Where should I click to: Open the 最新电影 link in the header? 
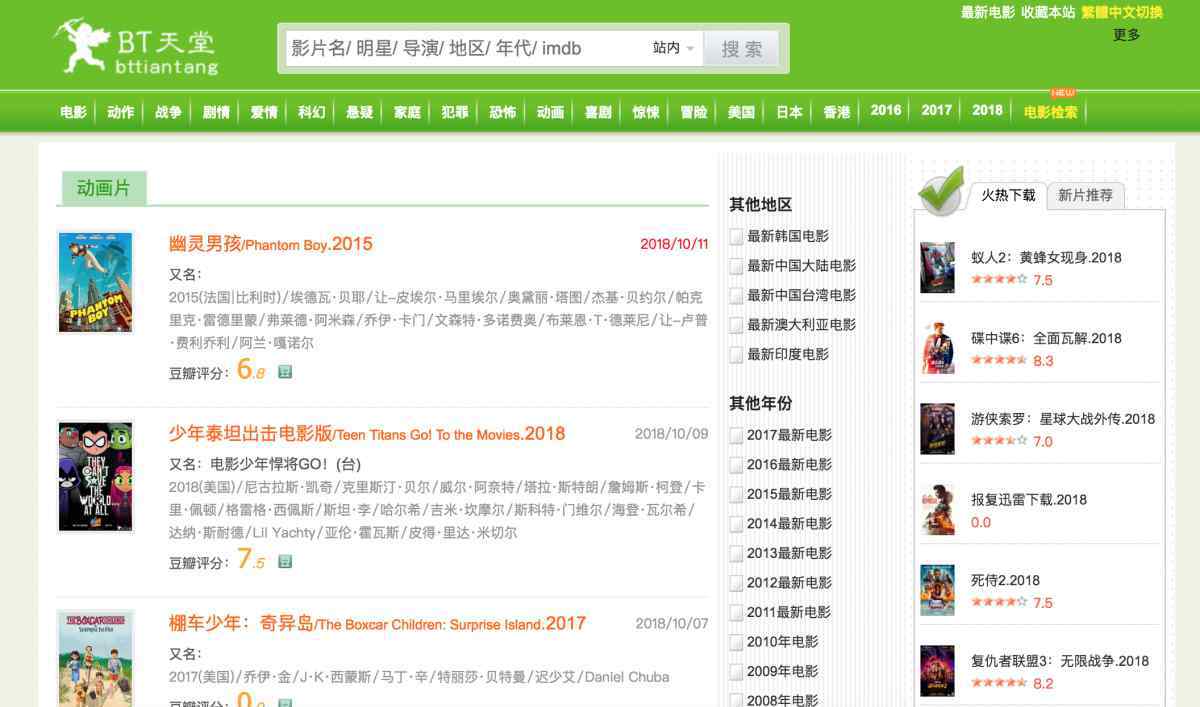coord(988,12)
